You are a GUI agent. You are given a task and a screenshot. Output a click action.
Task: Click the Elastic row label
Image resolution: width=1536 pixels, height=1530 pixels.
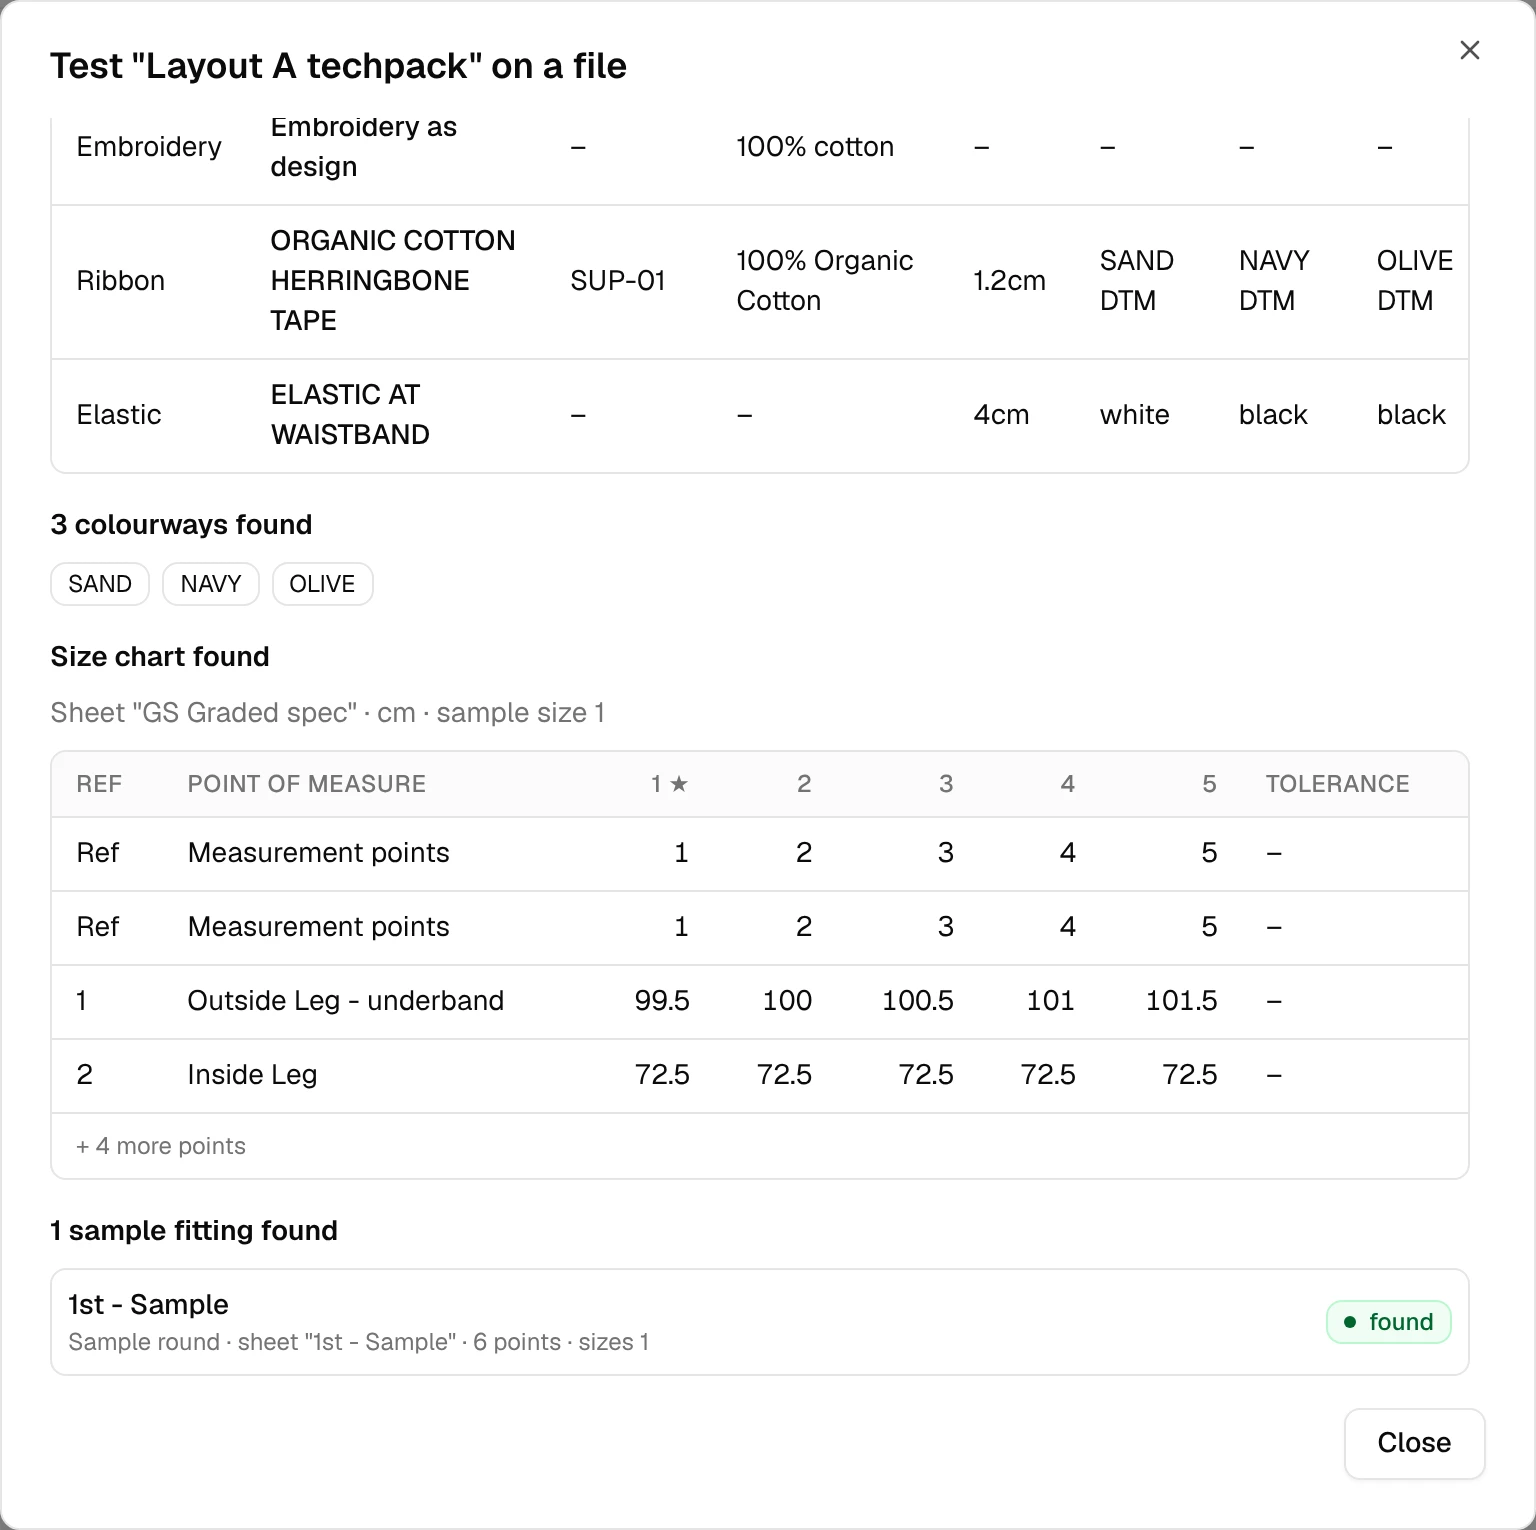(119, 415)
